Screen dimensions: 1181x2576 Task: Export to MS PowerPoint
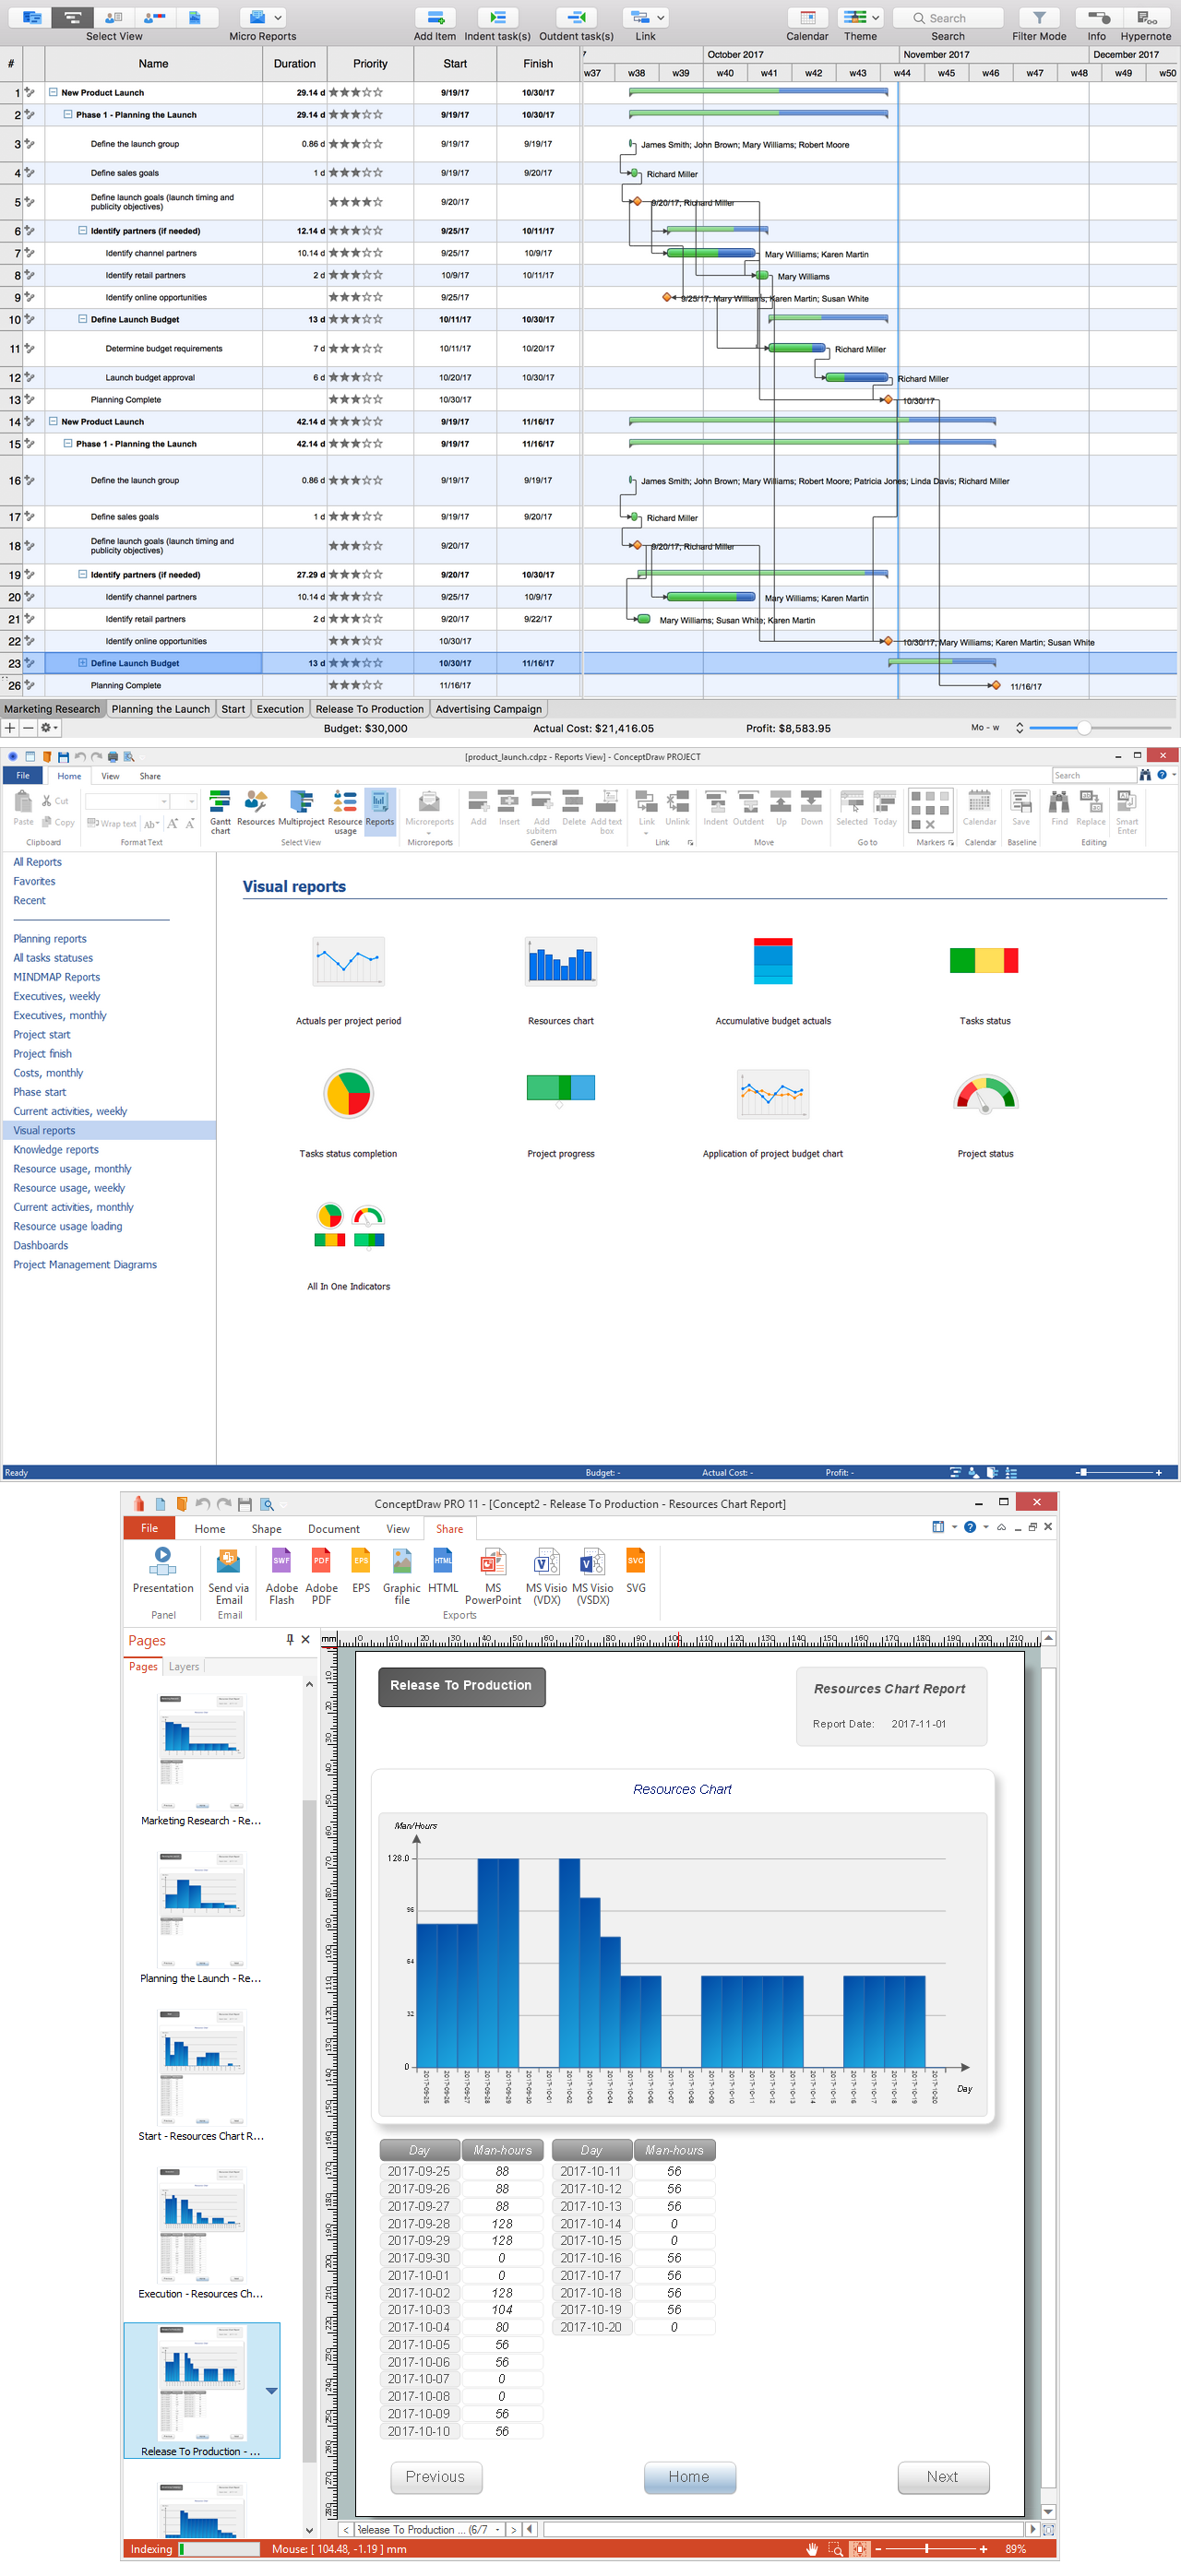click(x=493, y=1576)
